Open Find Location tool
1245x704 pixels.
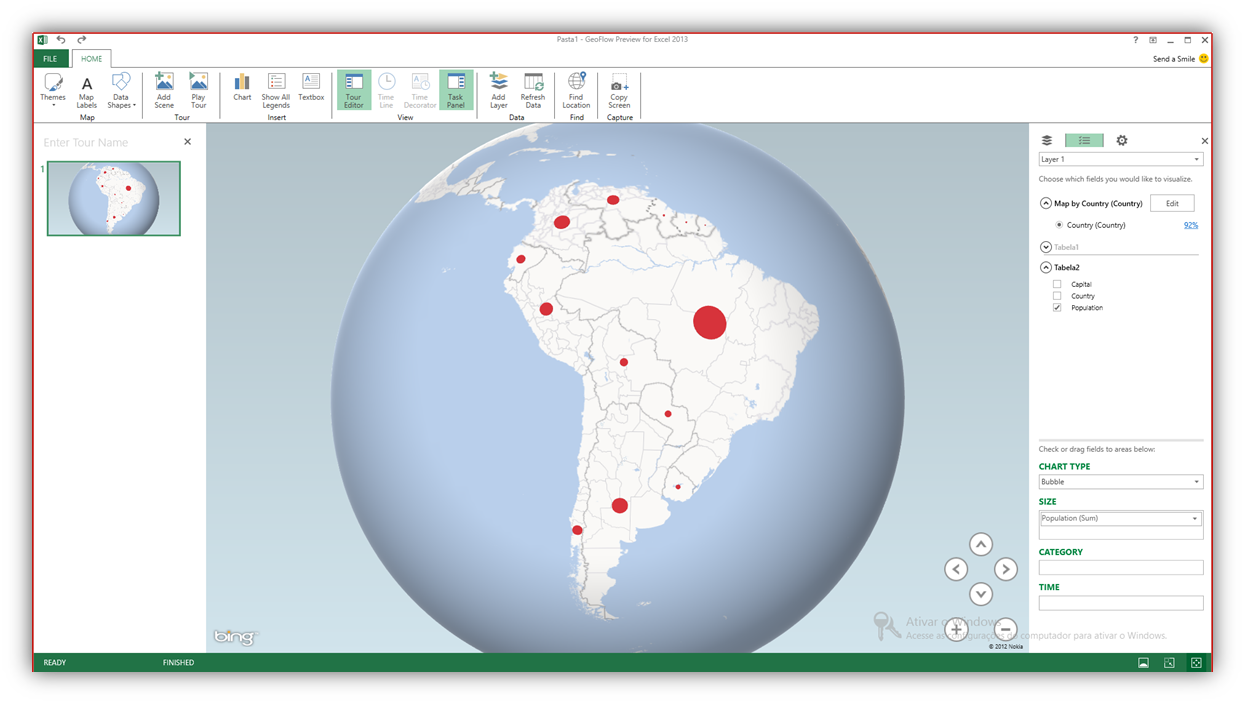coord(576,90)
